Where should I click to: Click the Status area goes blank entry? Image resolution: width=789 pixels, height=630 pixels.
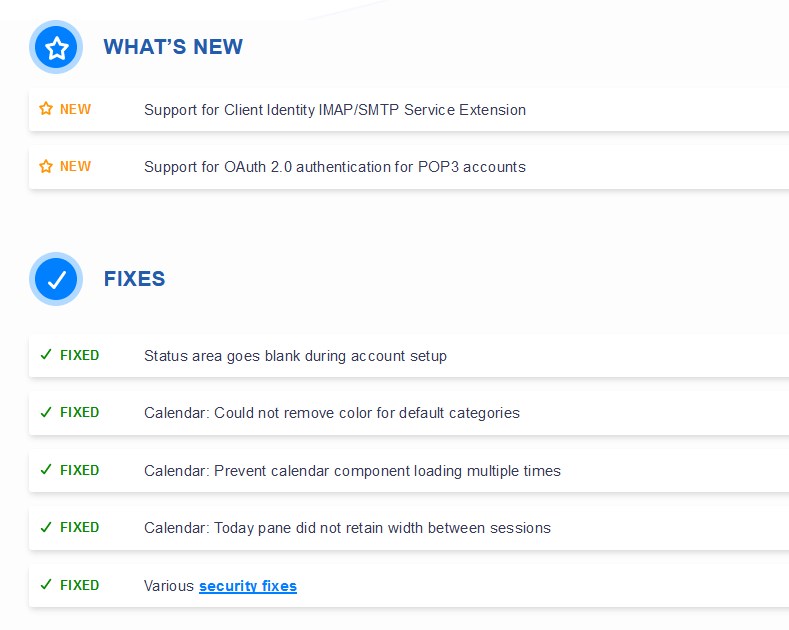coord(295,356)
